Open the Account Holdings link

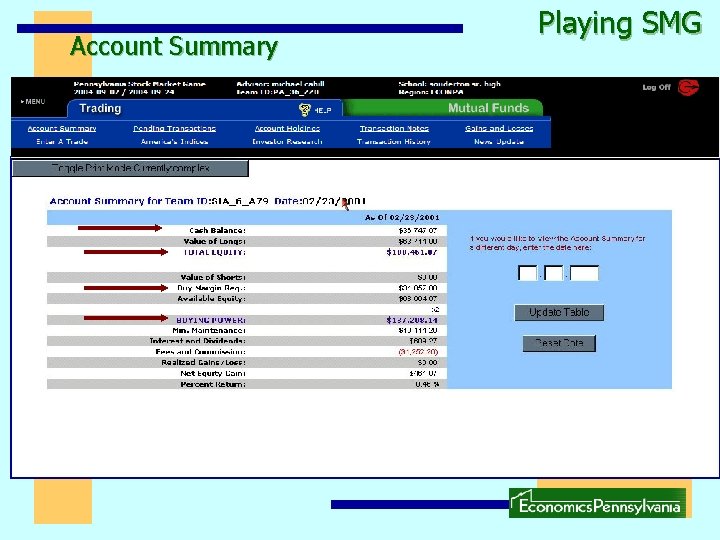point(287,129)
